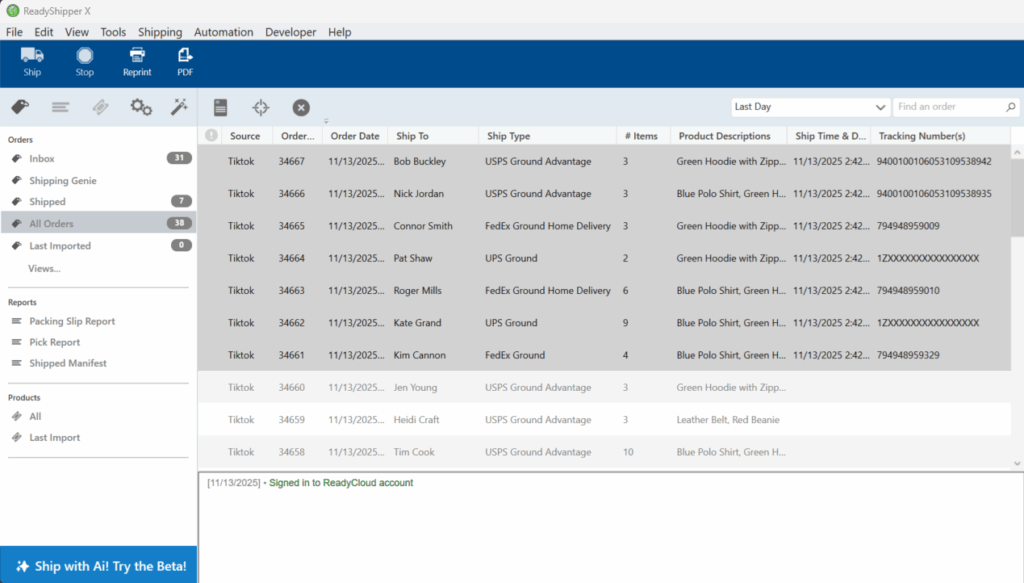The height and width of the screenshot is (583, 1024).
Task: Click the document page toolbar icon
Action: point(220,107)
